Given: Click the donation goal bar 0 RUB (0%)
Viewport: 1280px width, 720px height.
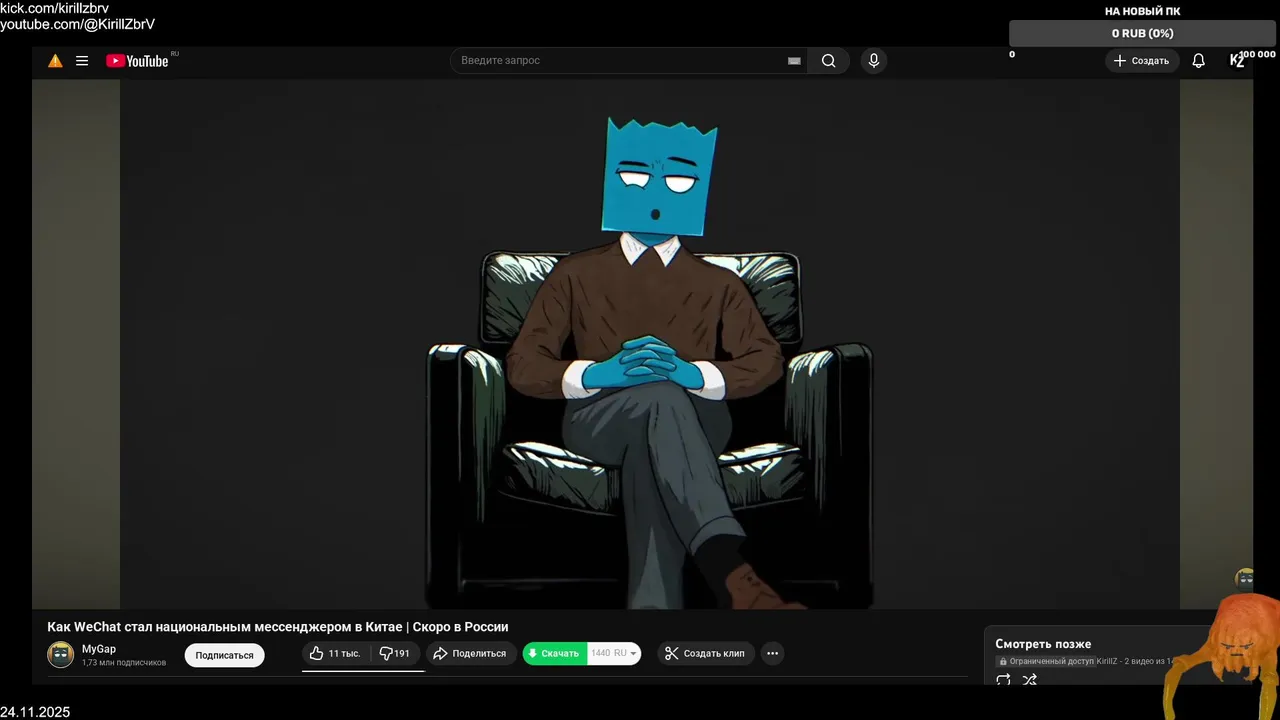Looking at the screenshot, I should pyautogui.click(x=1142, y=33).
